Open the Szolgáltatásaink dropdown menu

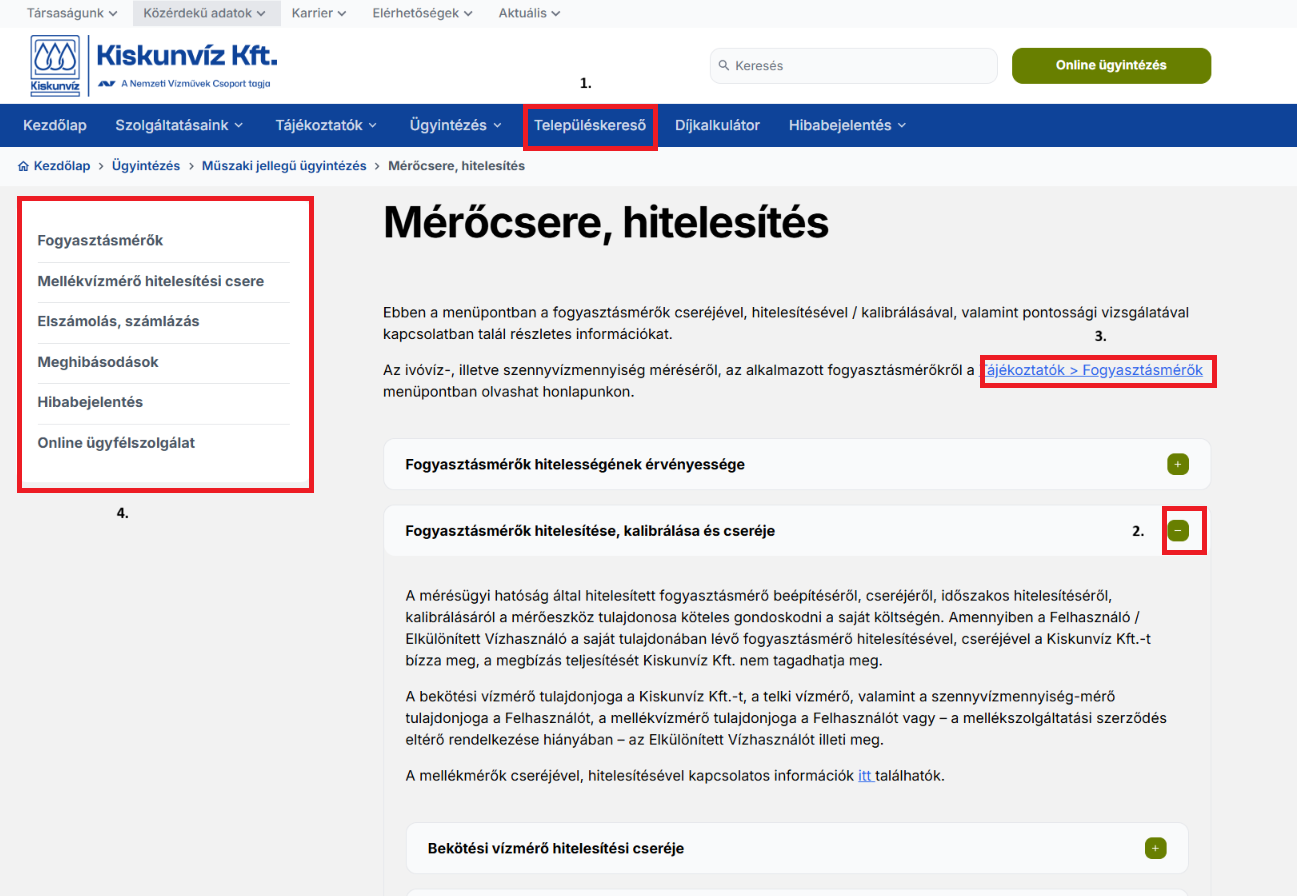(x=177, y=125)
